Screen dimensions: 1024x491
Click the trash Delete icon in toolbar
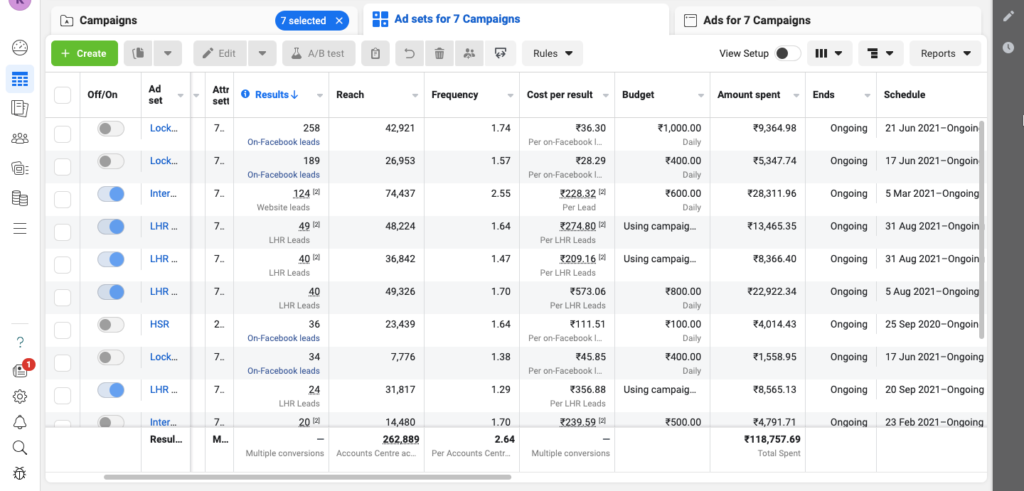pos(439,54)
